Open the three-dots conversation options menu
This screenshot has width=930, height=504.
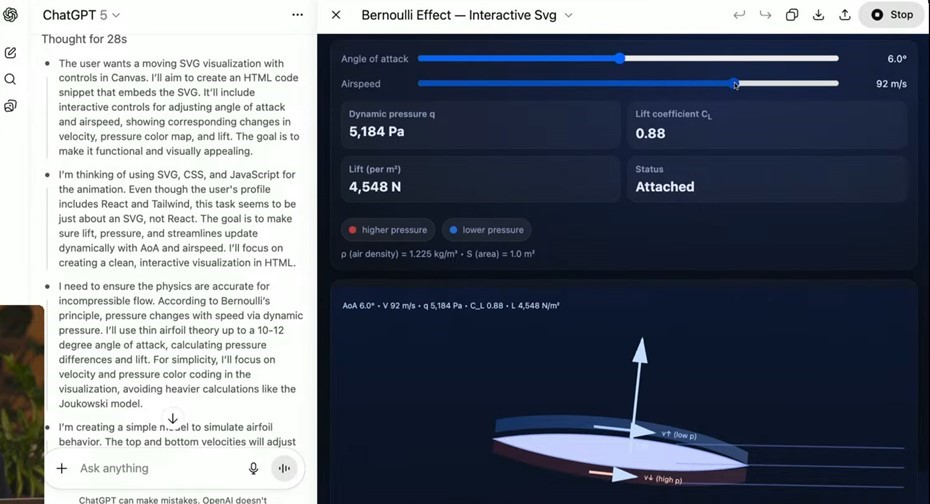(x=298, y=15)
